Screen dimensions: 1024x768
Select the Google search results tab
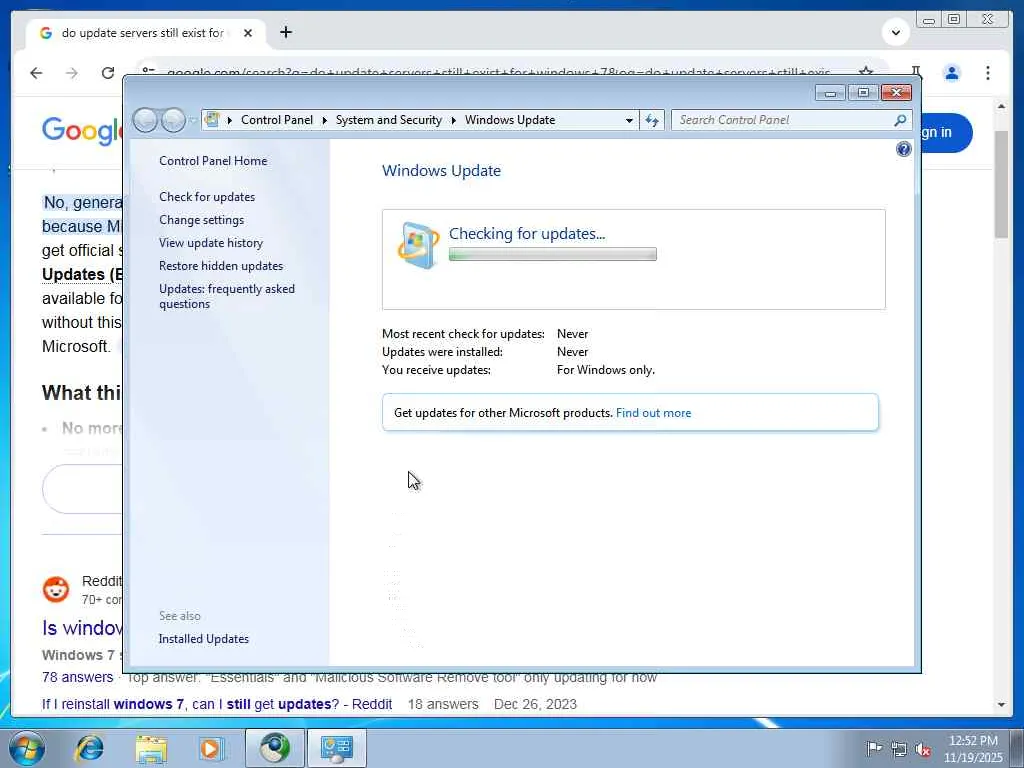146,33
